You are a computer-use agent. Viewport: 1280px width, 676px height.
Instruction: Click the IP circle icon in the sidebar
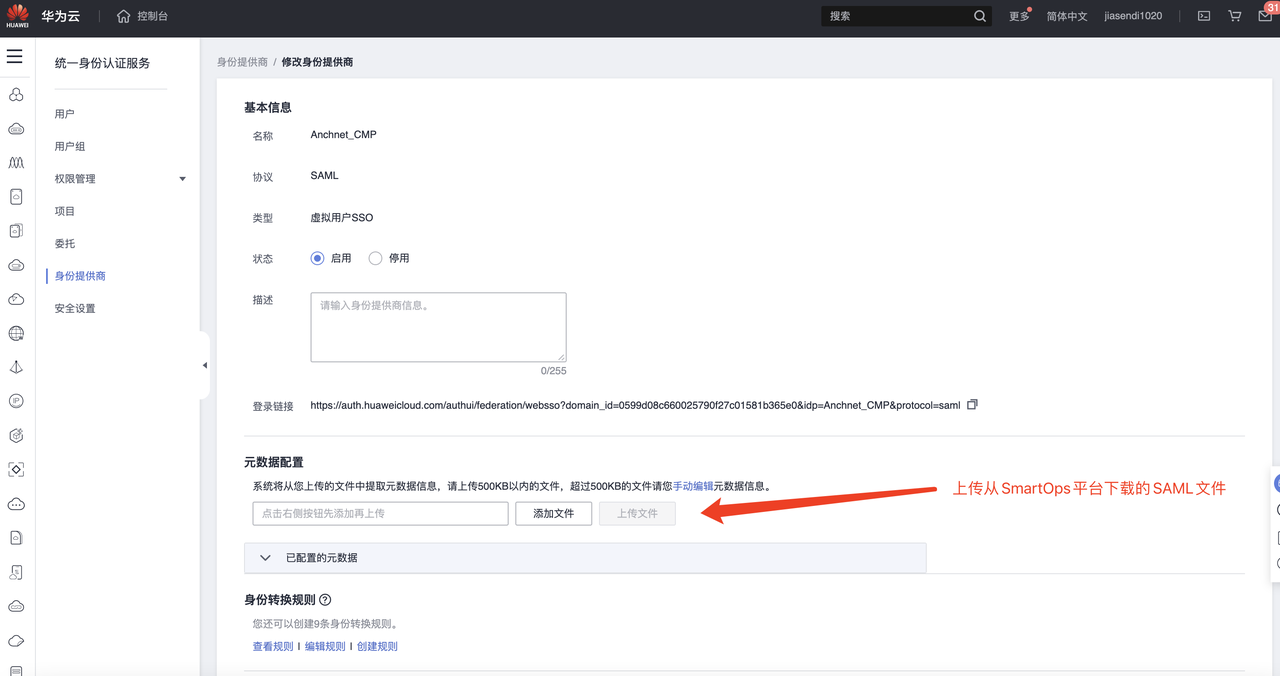tap(16, 401)
